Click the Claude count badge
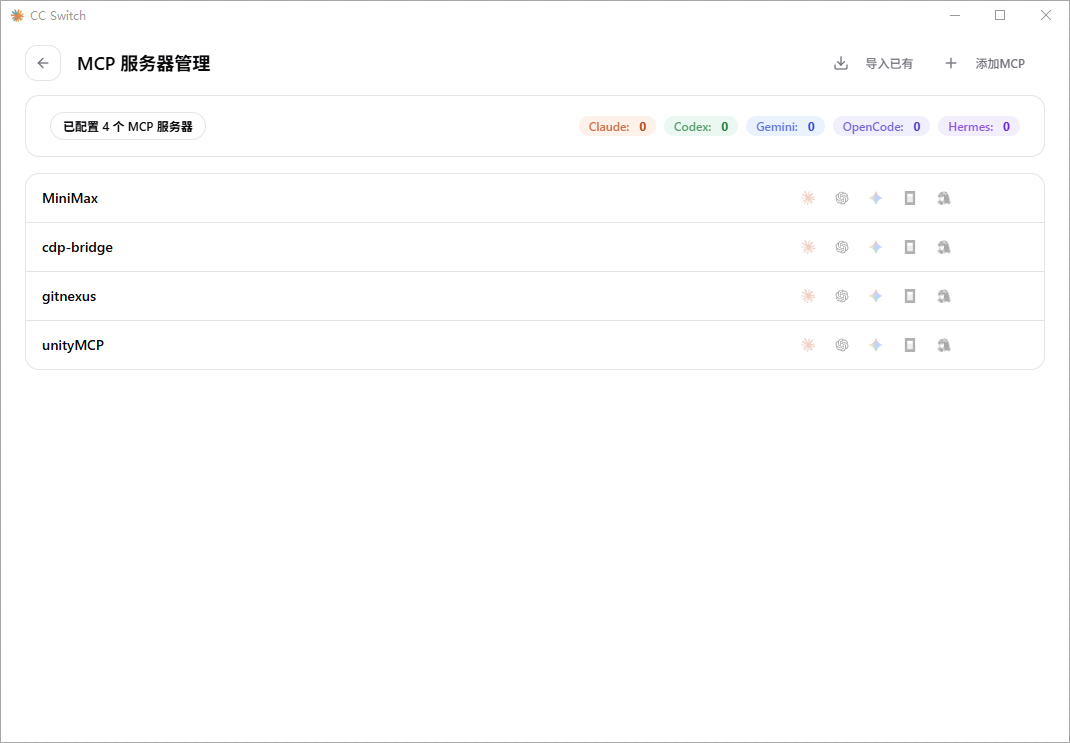1070x743 pixels. click(617, 126)
